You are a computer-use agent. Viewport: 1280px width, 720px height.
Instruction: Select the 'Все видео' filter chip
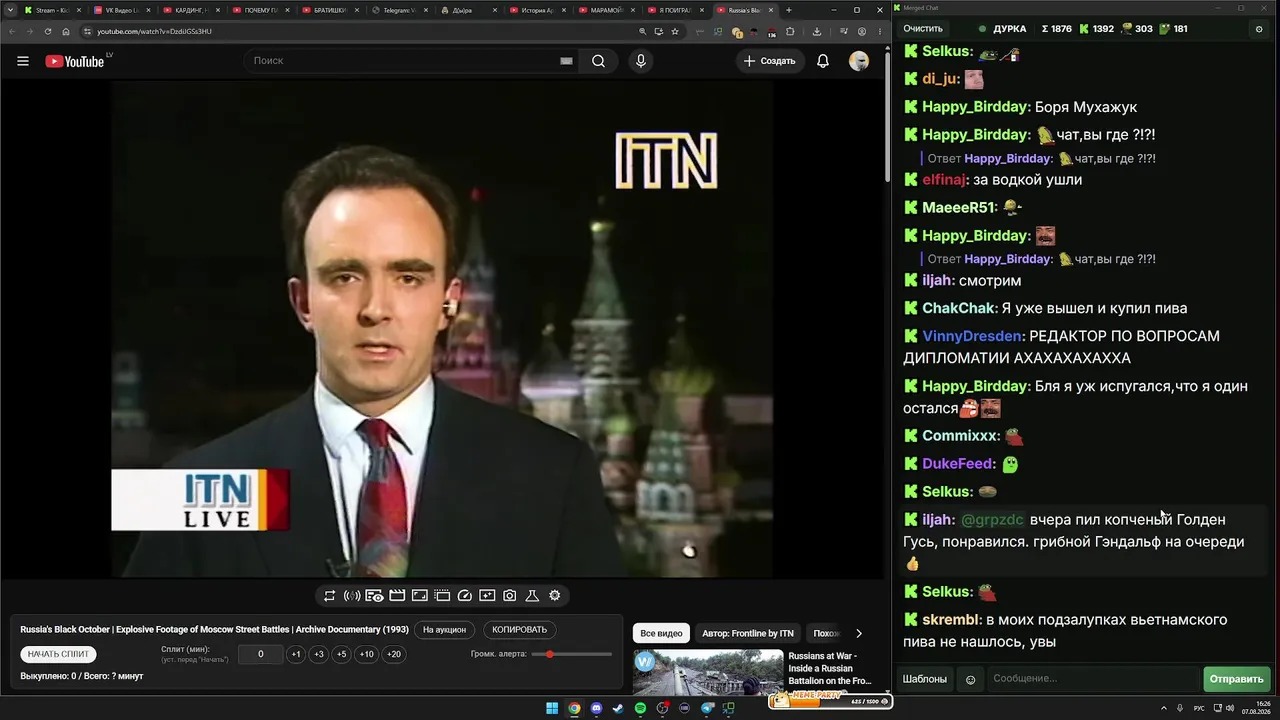tap(661, 633)
